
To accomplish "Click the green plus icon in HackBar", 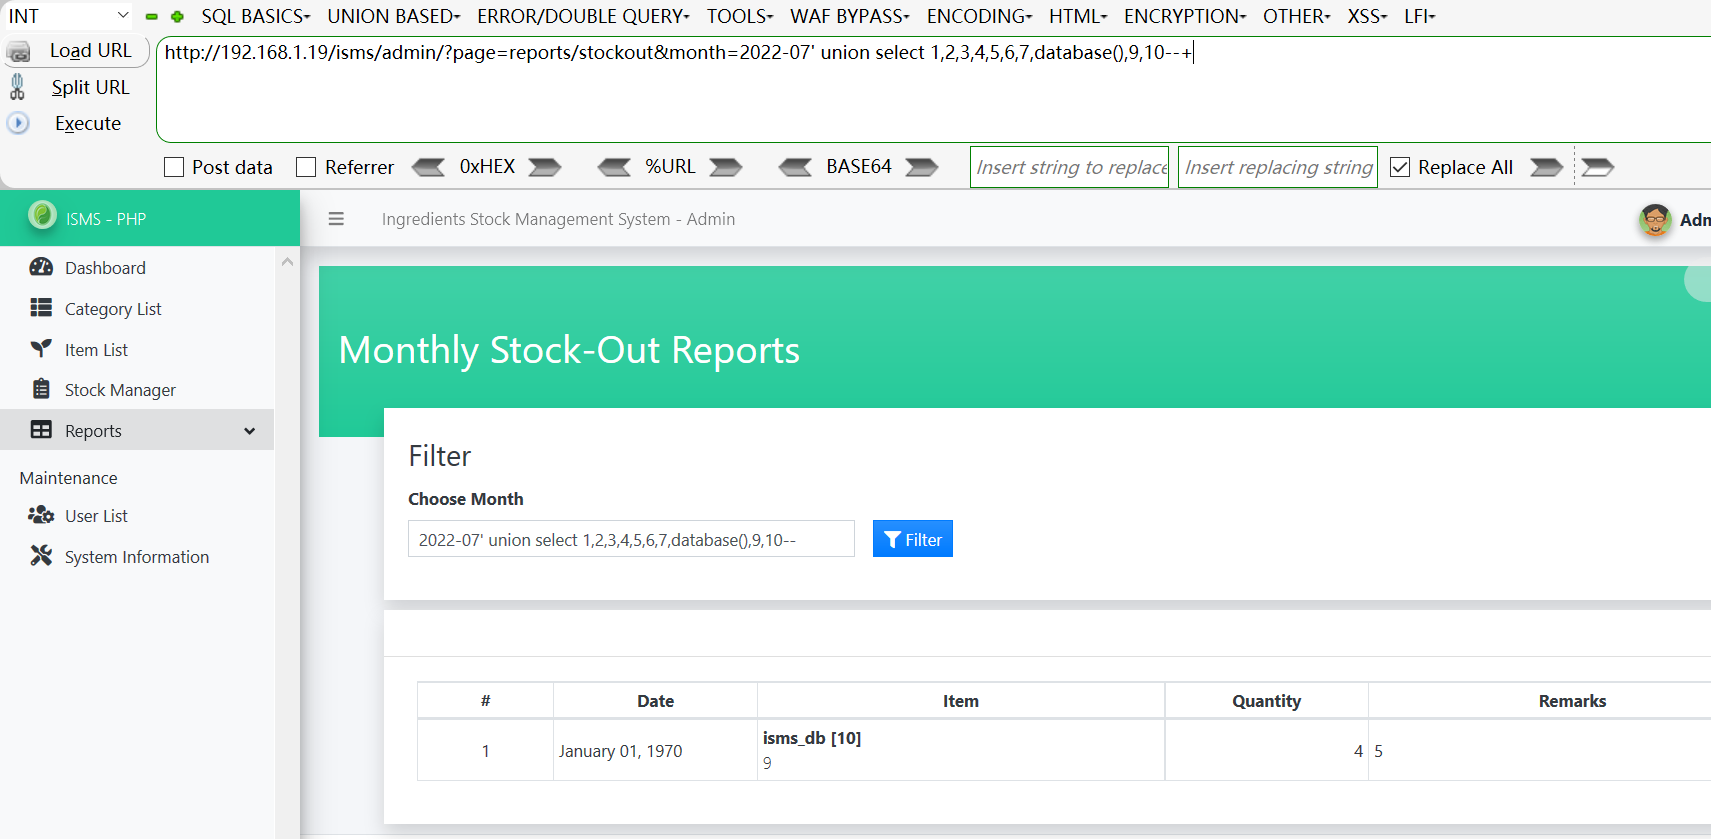I will pos(177,17).
